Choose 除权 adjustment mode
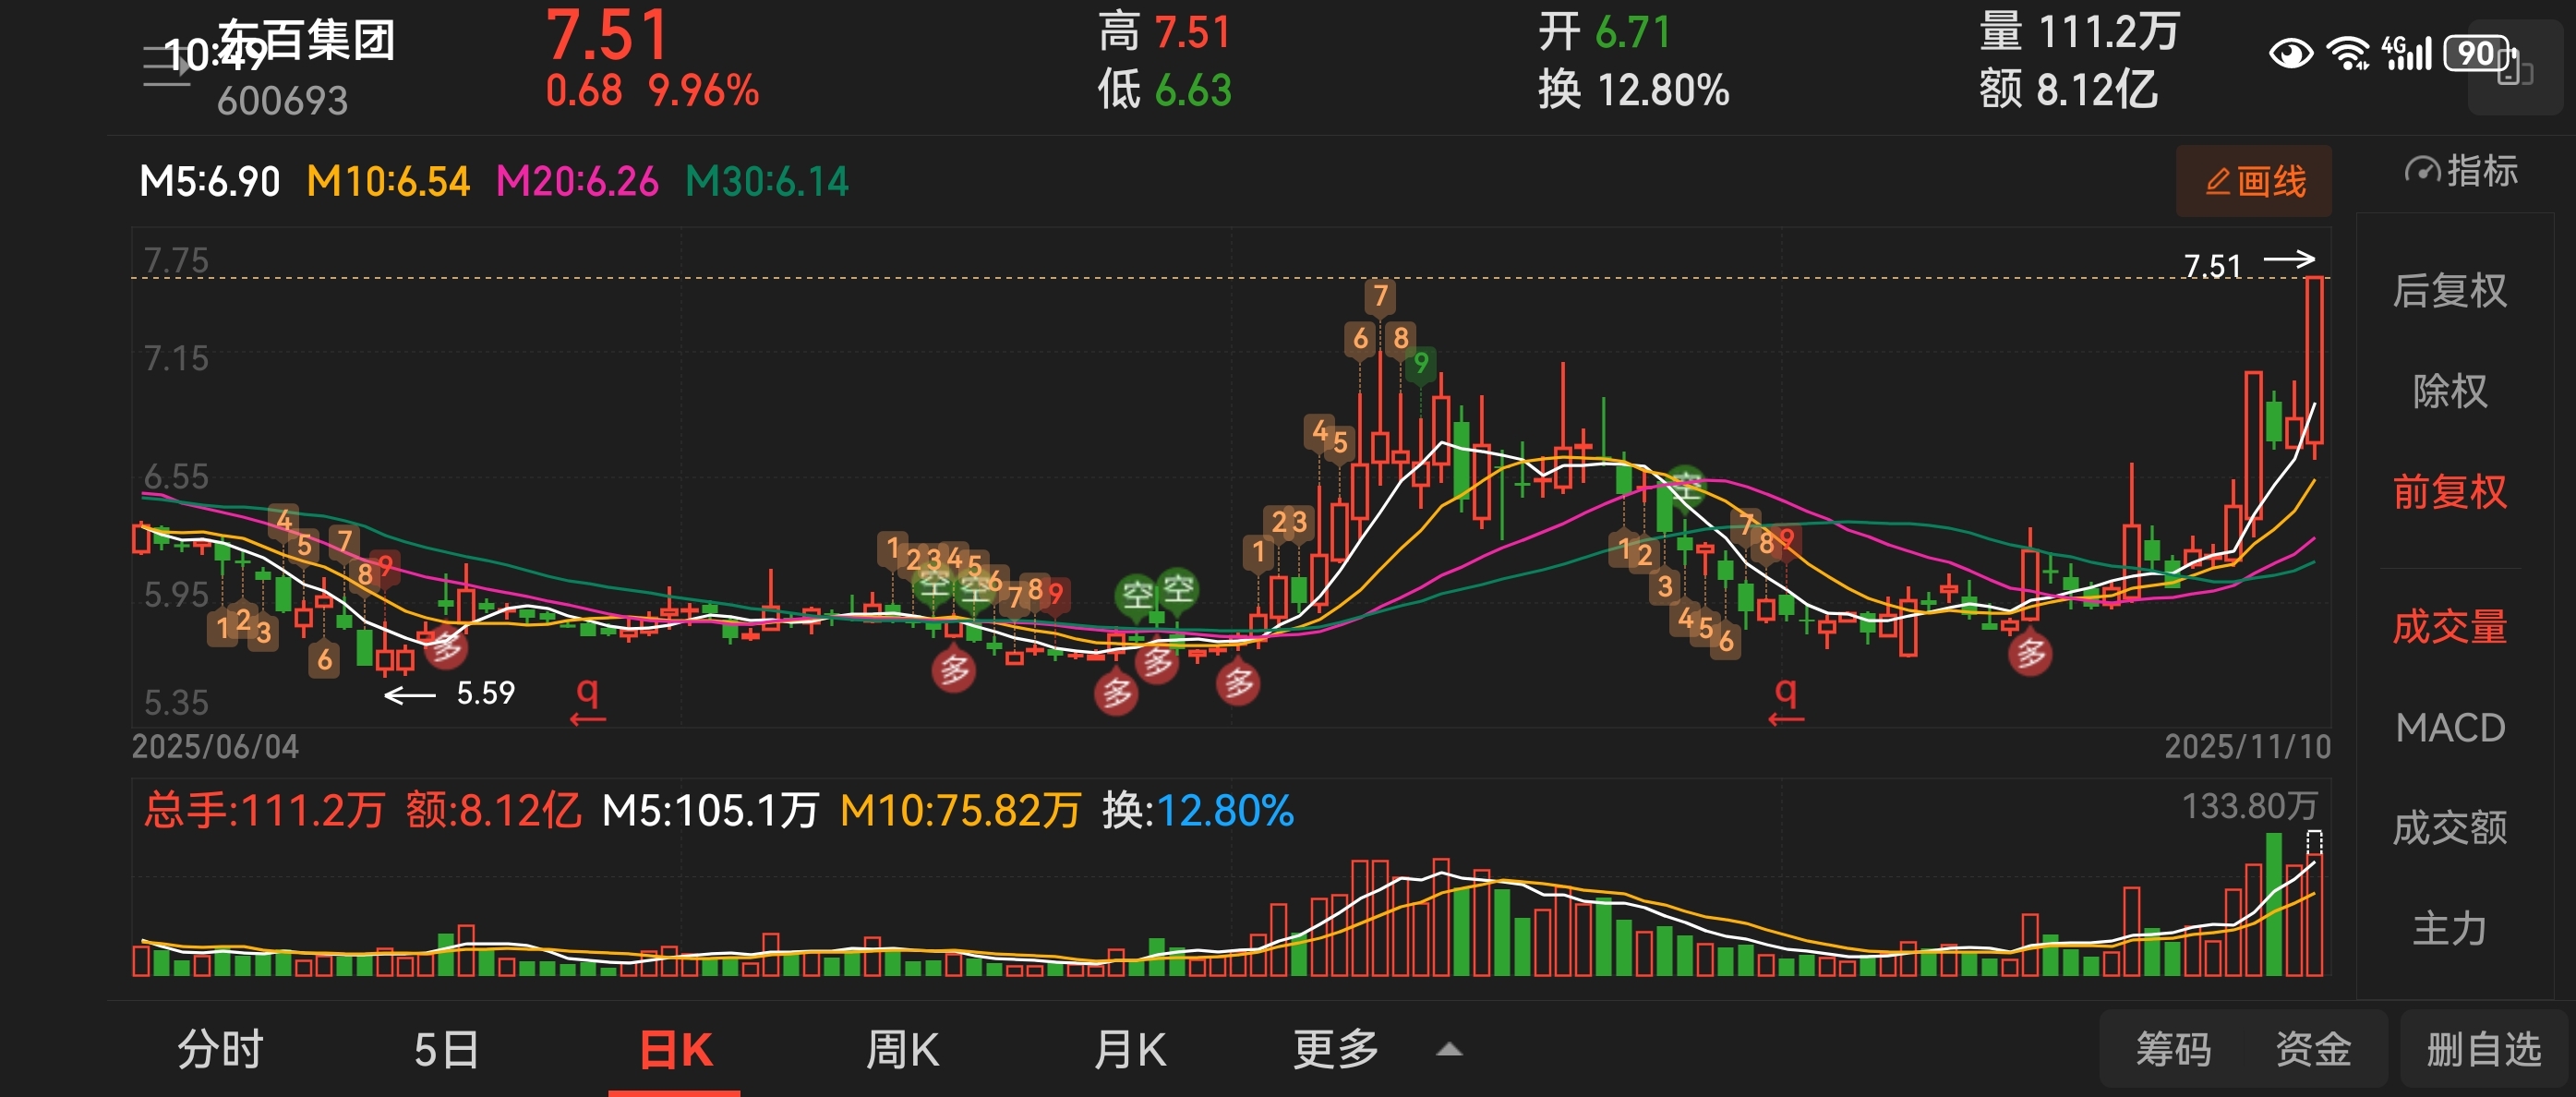Screen dimensions: 2576x1097 2449,391
